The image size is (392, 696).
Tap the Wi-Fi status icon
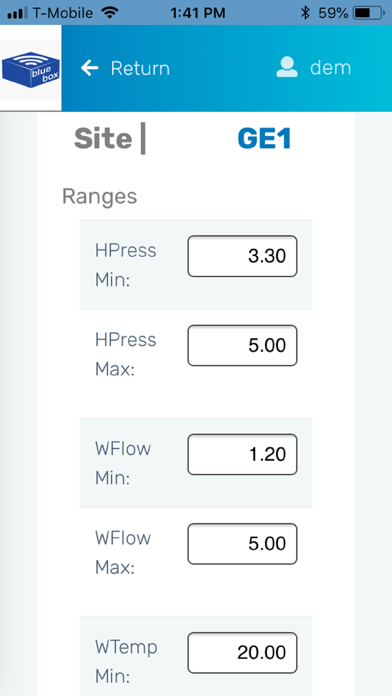tap(110, 13)
